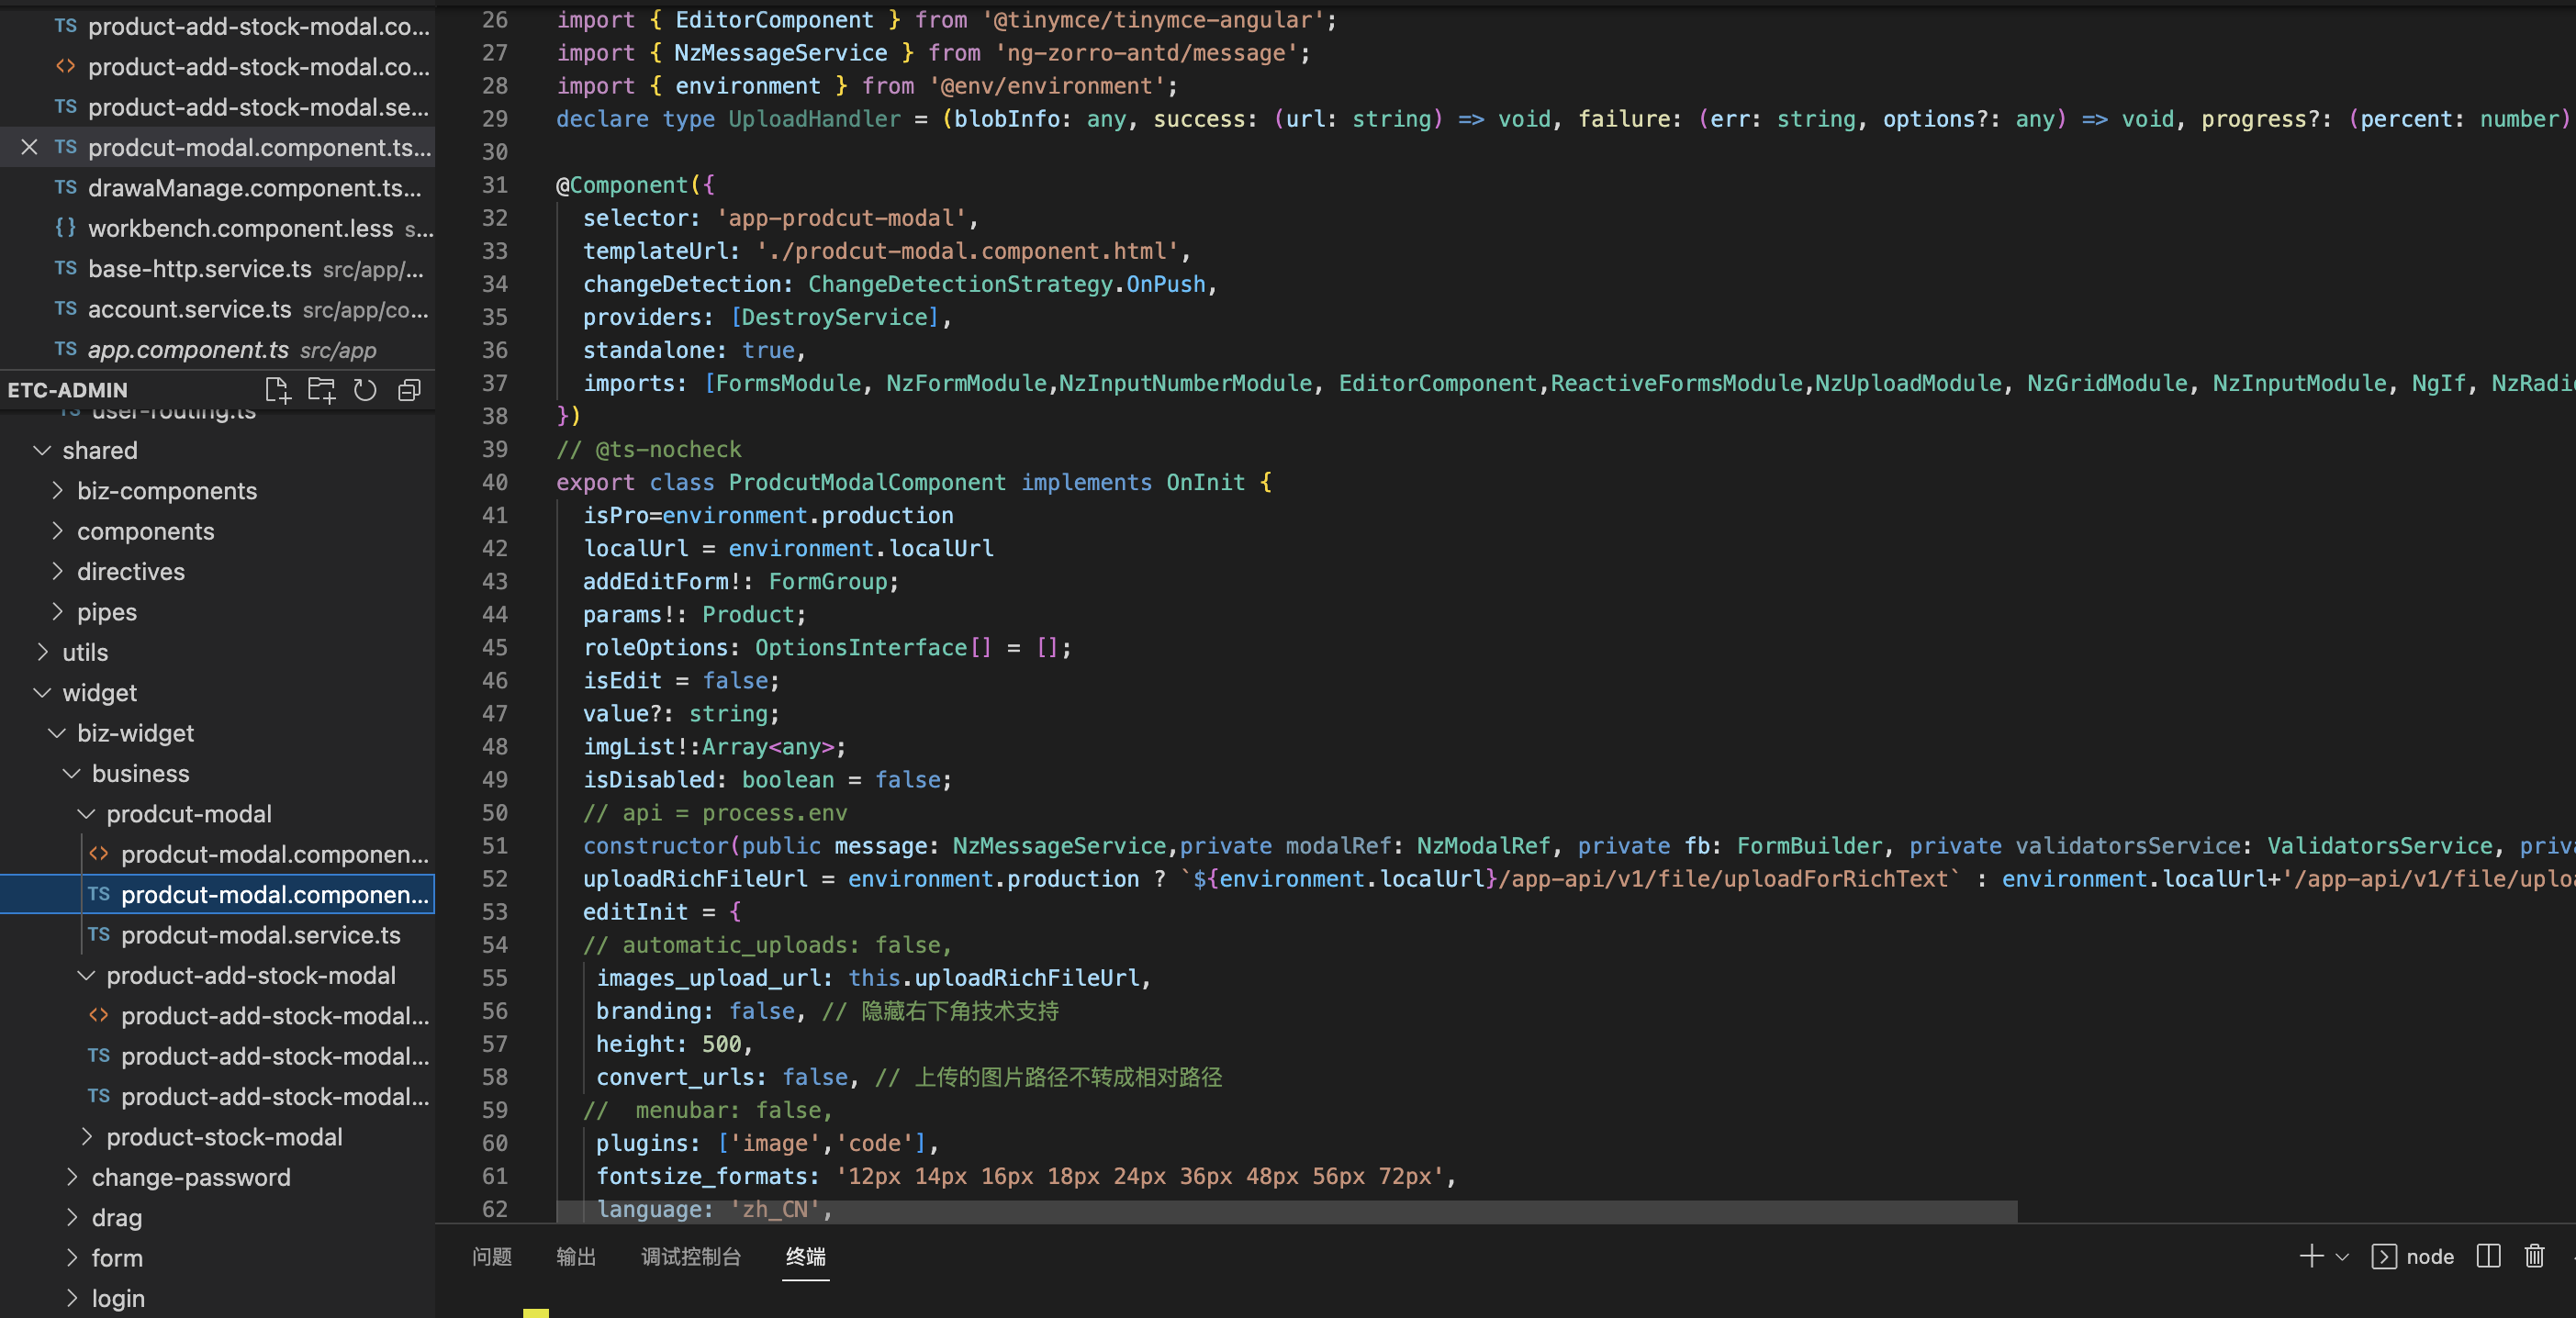Expand the biz-components folder
The height and width of the screenshot is (1318, 2576).
coord(57,491)
